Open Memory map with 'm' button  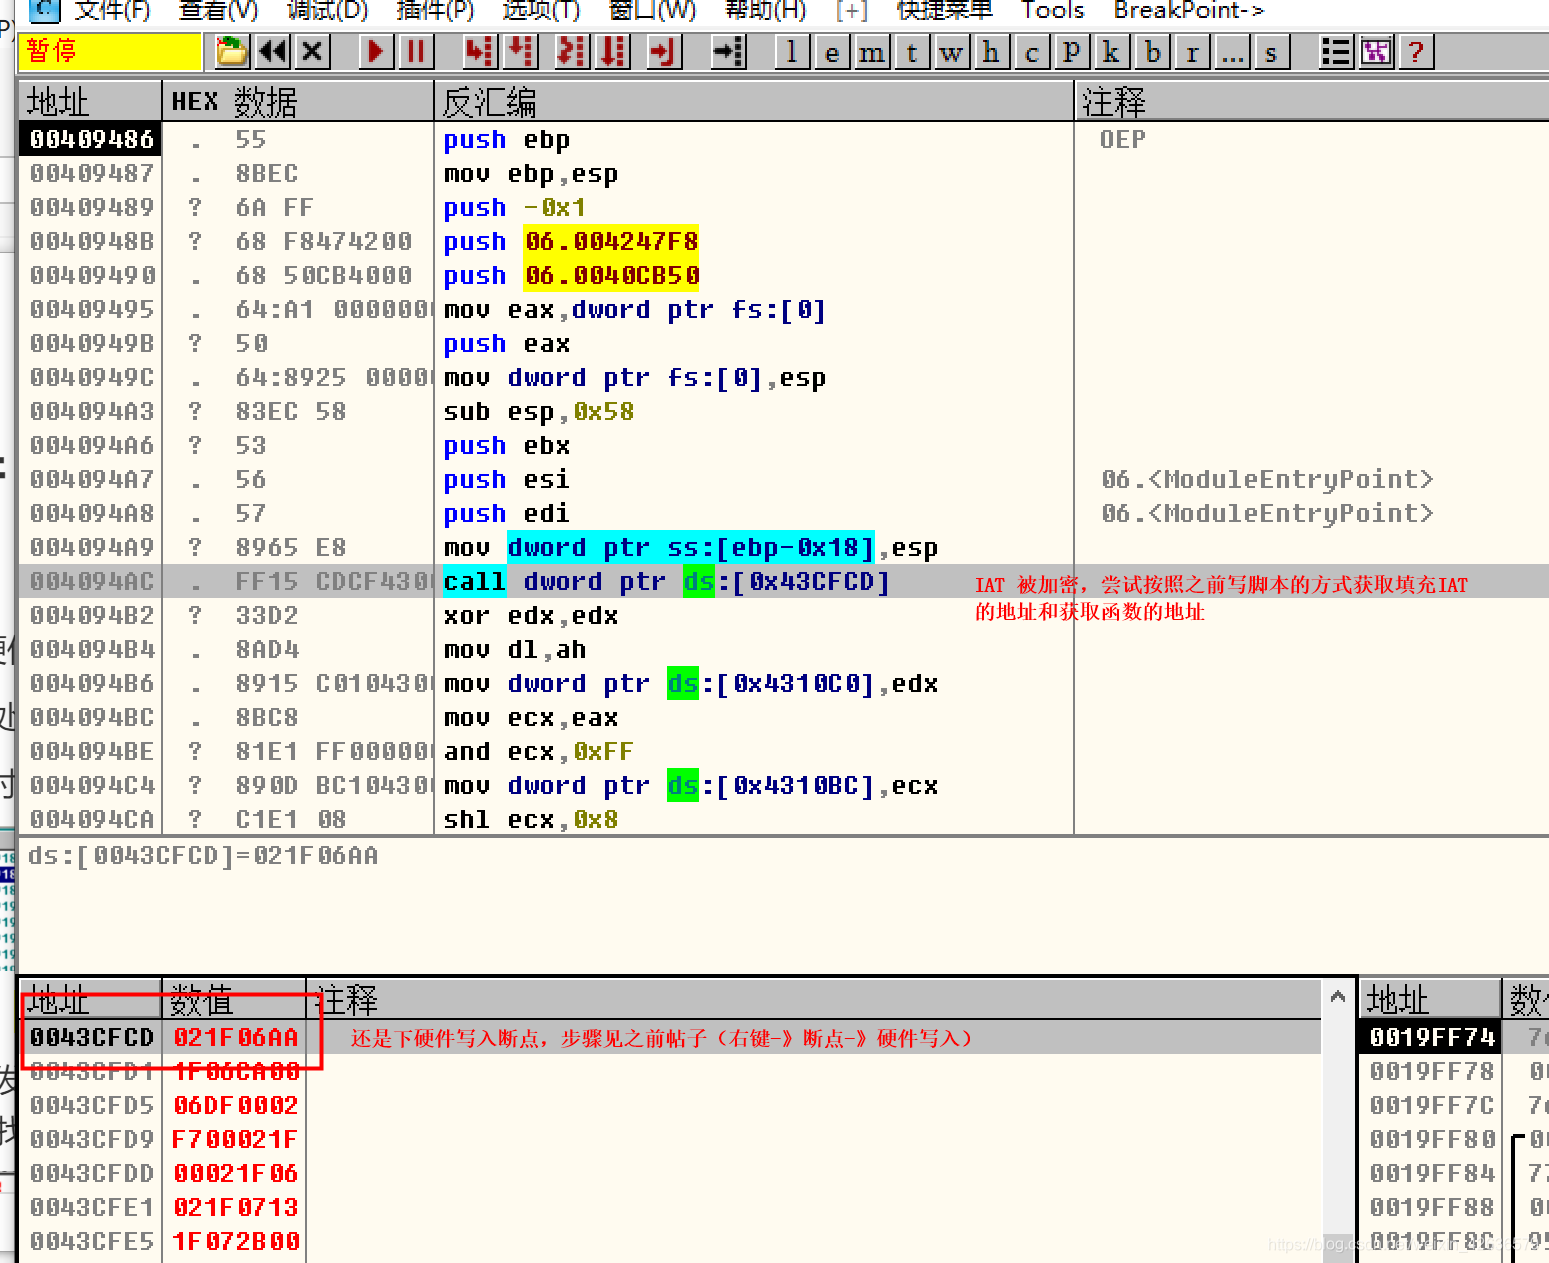coord(872,51)
